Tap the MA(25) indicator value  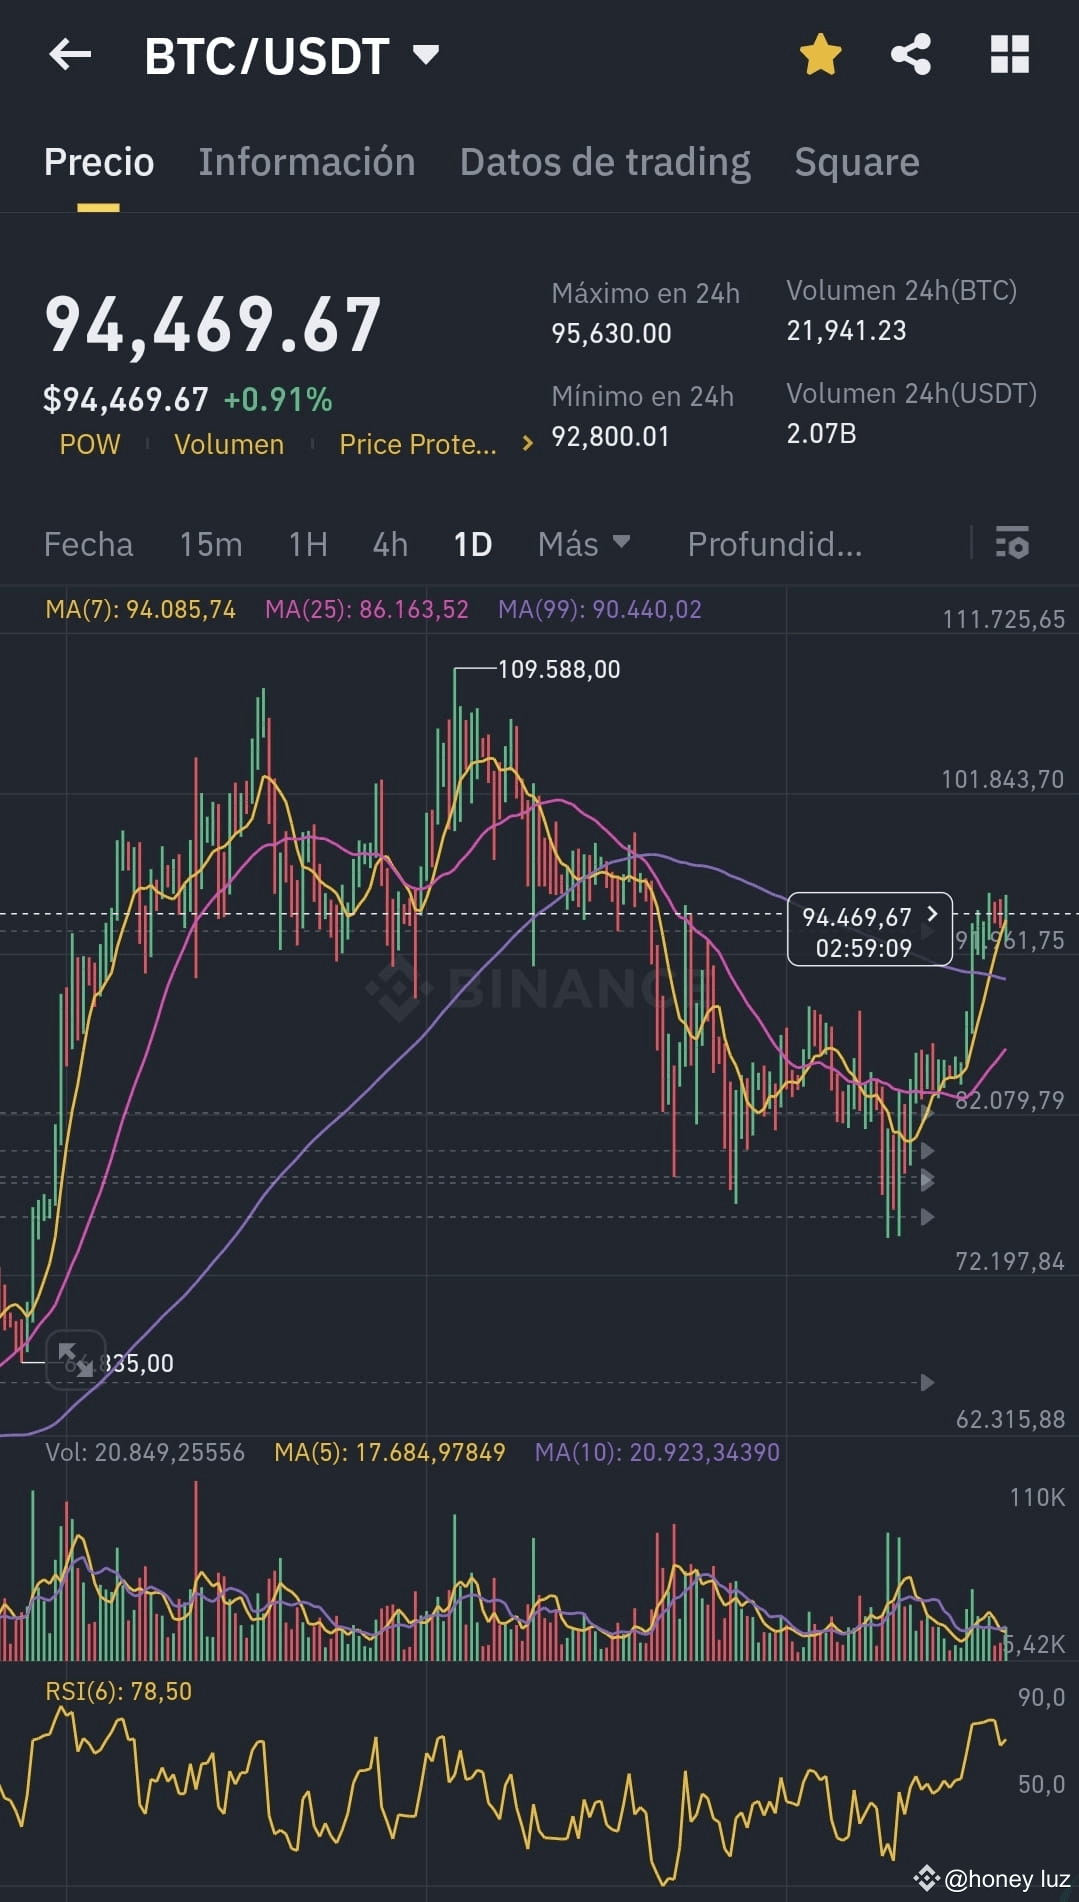tap(367, 609)
